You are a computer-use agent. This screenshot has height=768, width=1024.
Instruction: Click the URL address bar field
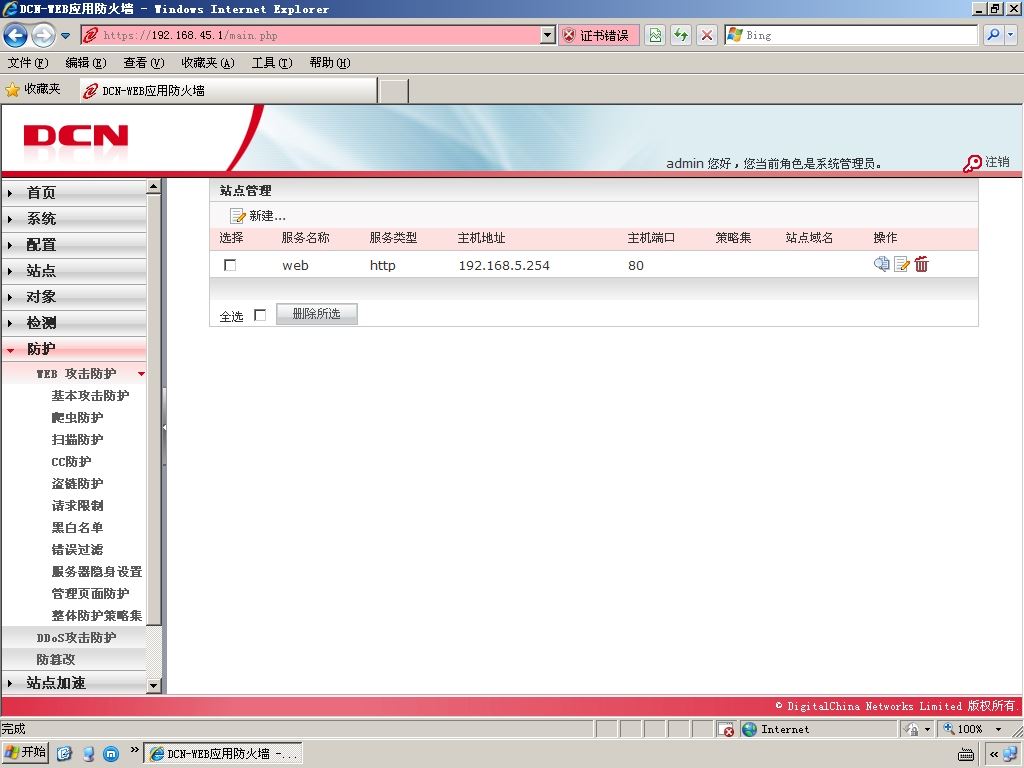click(312, 35)
